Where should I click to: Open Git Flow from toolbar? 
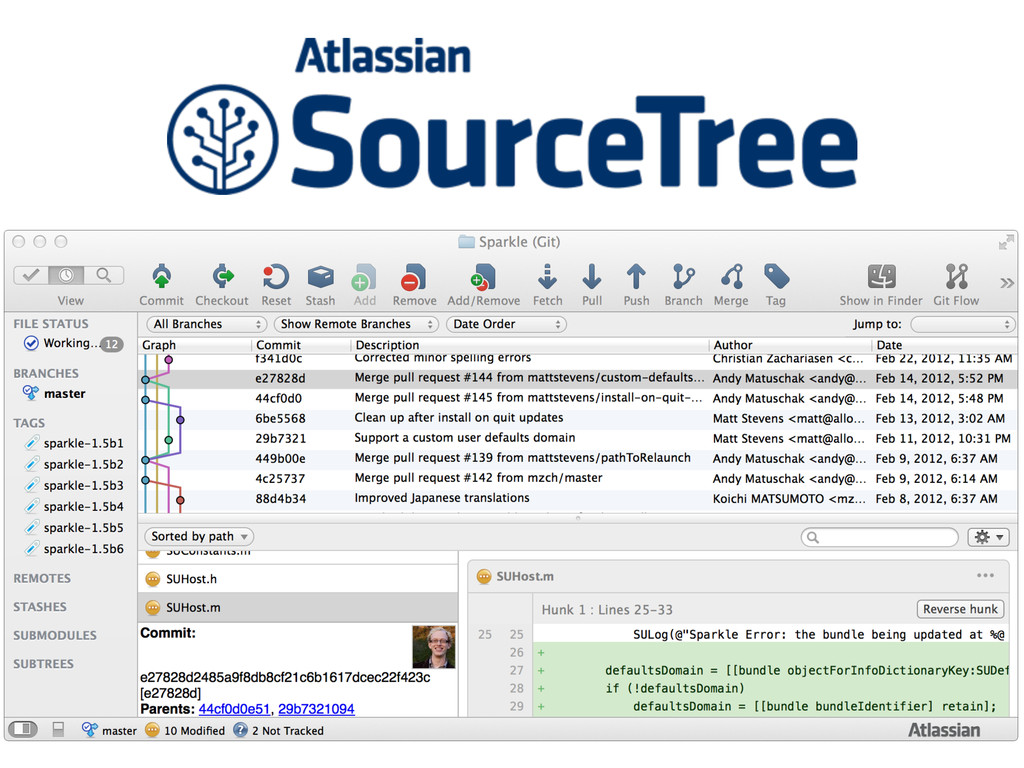click(956, 278)
